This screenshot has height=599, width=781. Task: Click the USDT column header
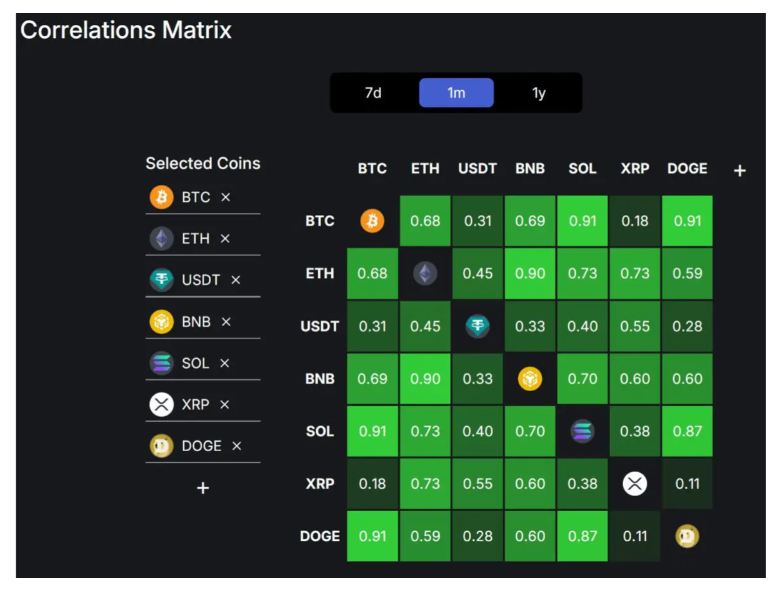point(477,169)
